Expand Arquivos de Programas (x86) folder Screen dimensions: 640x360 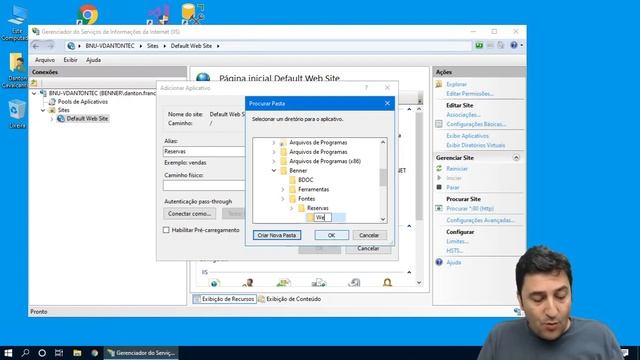pyautogui.click(x=274, y=161)
